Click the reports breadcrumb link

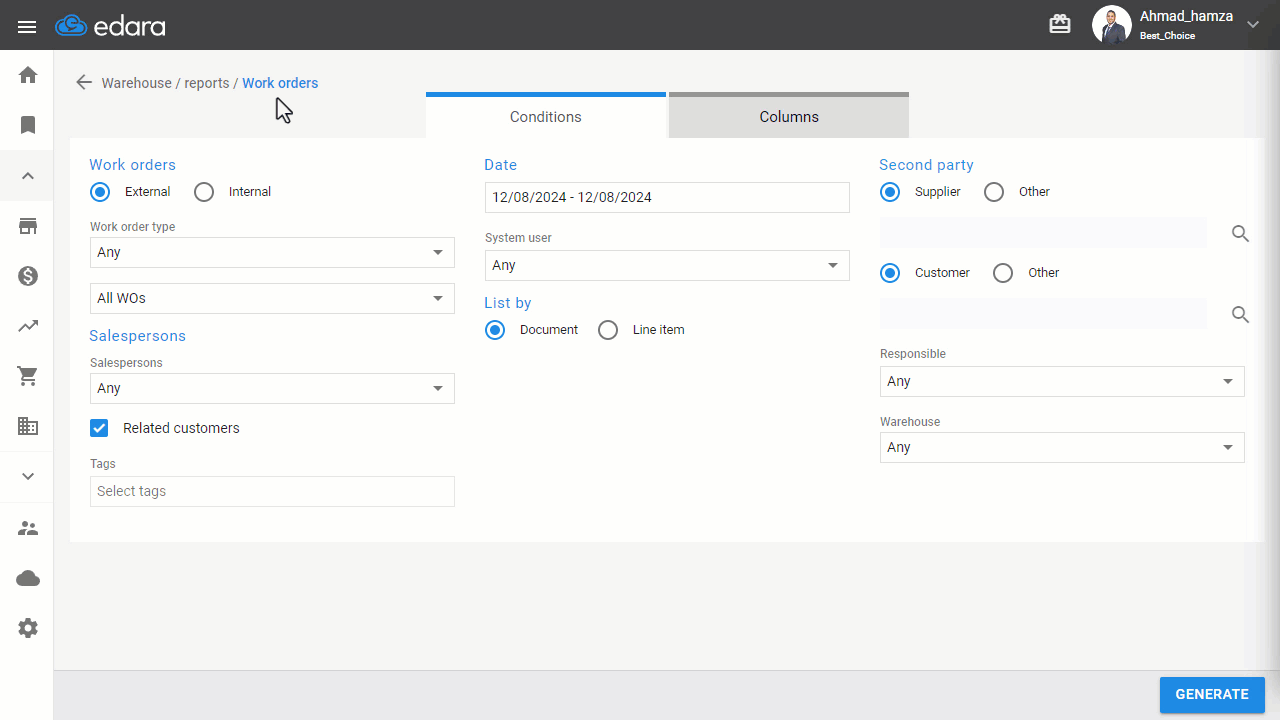coord(207,83)
